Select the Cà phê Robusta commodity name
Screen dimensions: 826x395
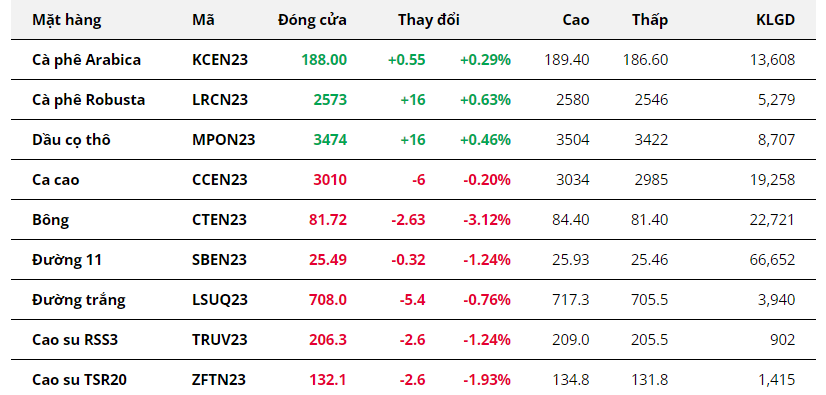point(88,100)
